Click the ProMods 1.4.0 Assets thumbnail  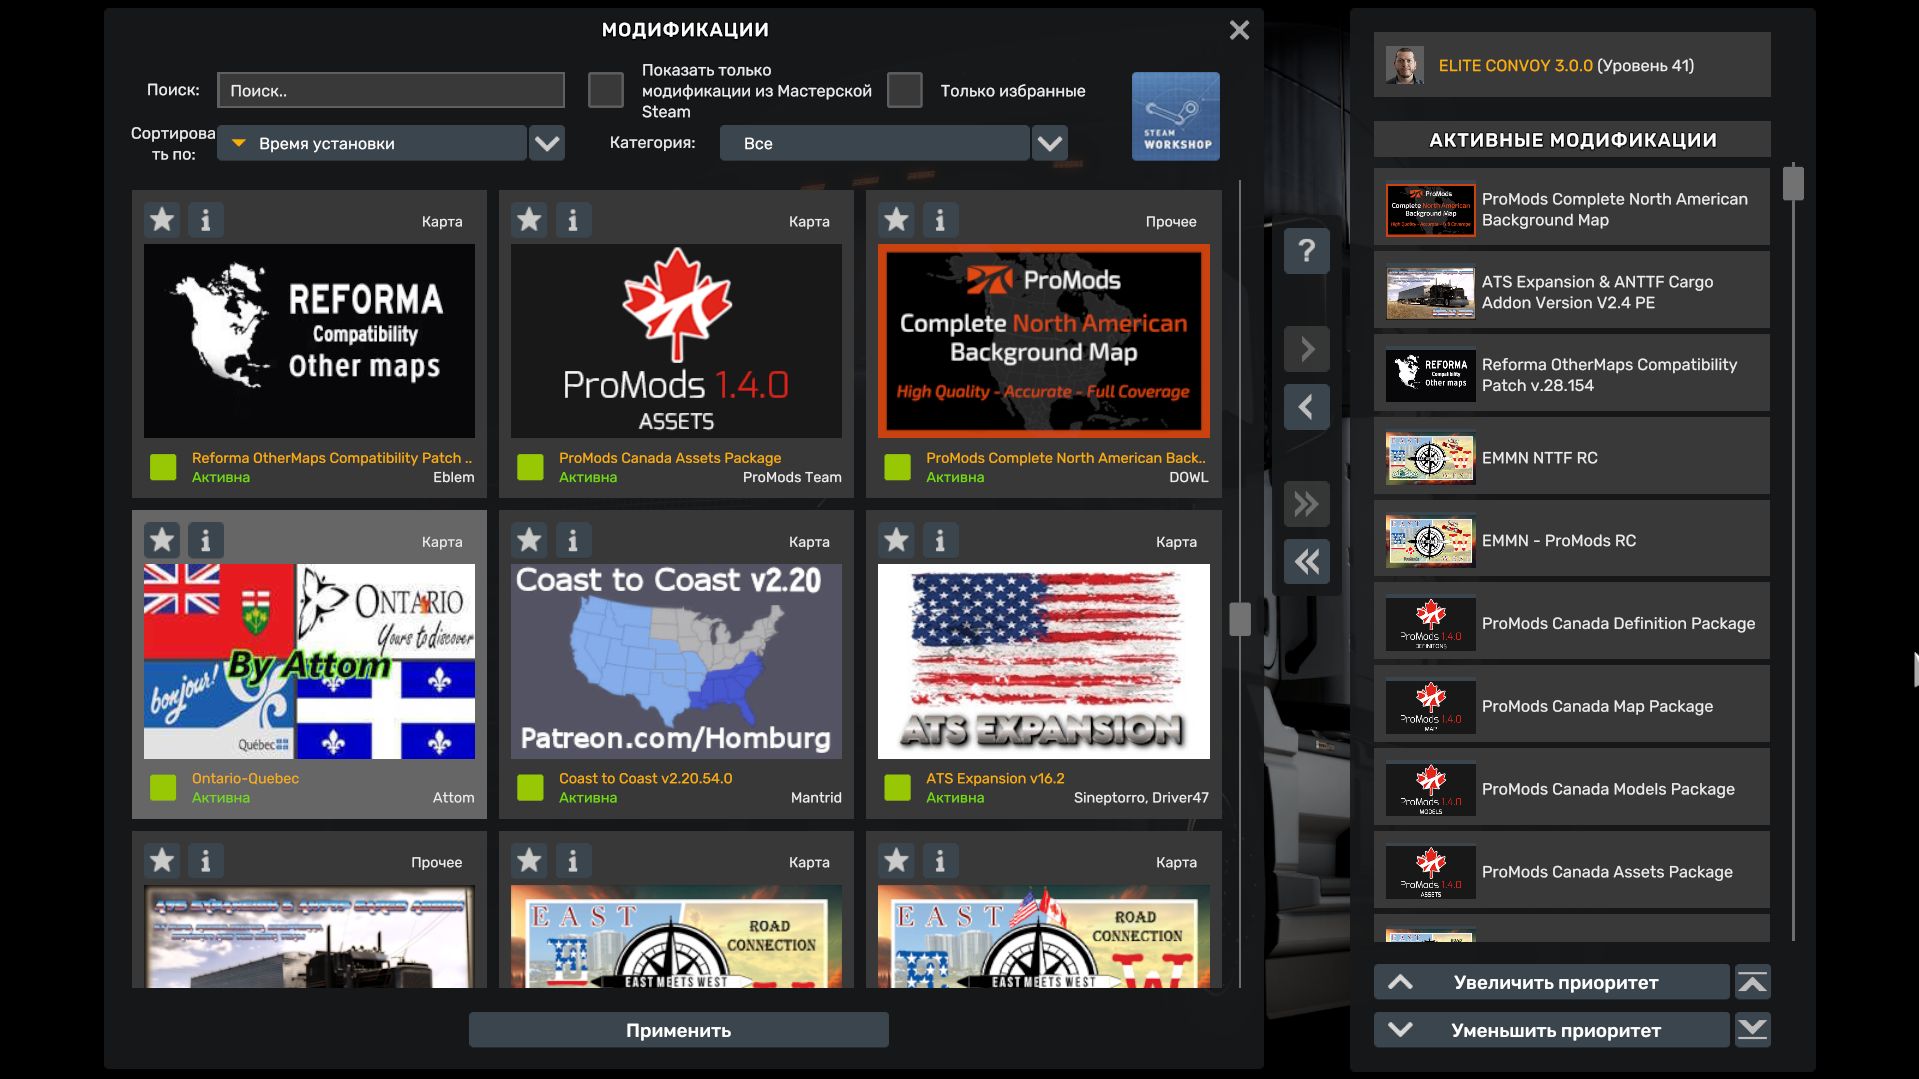tap(676, 341)
